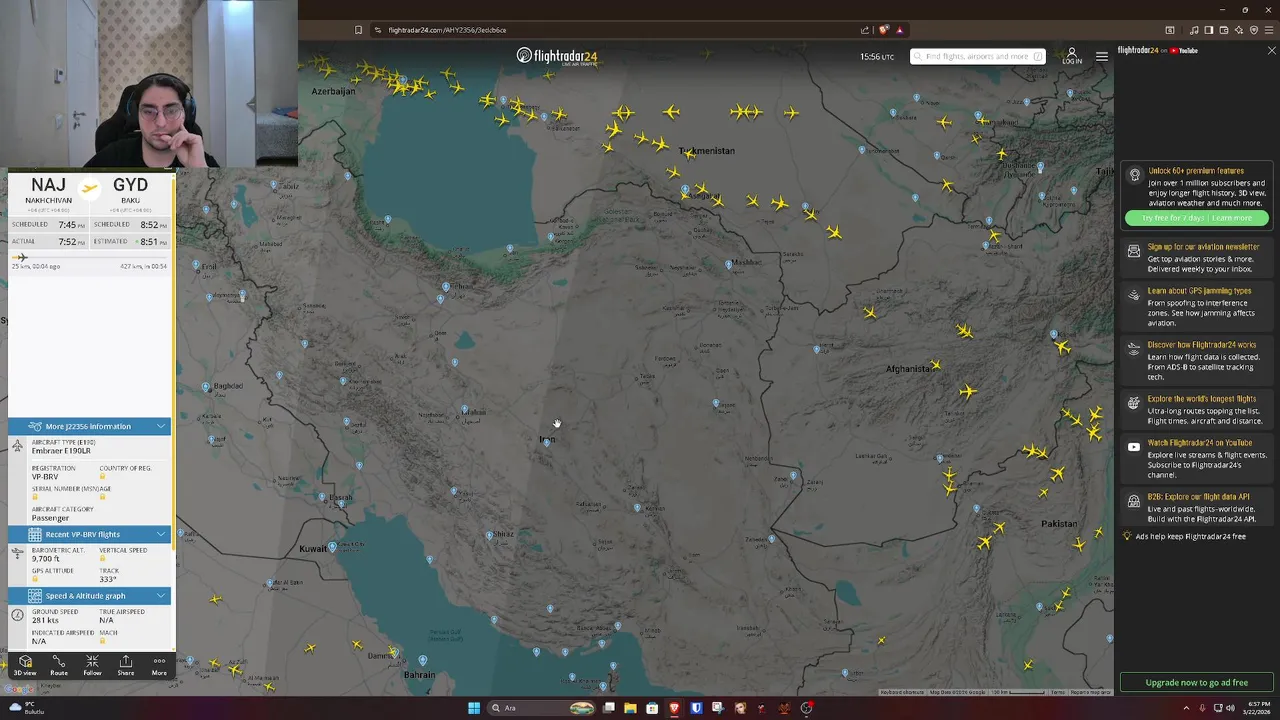Open Brave browser from the taskbar
Viewport: 1280px width, 720px height.
[x=674, y=708]
